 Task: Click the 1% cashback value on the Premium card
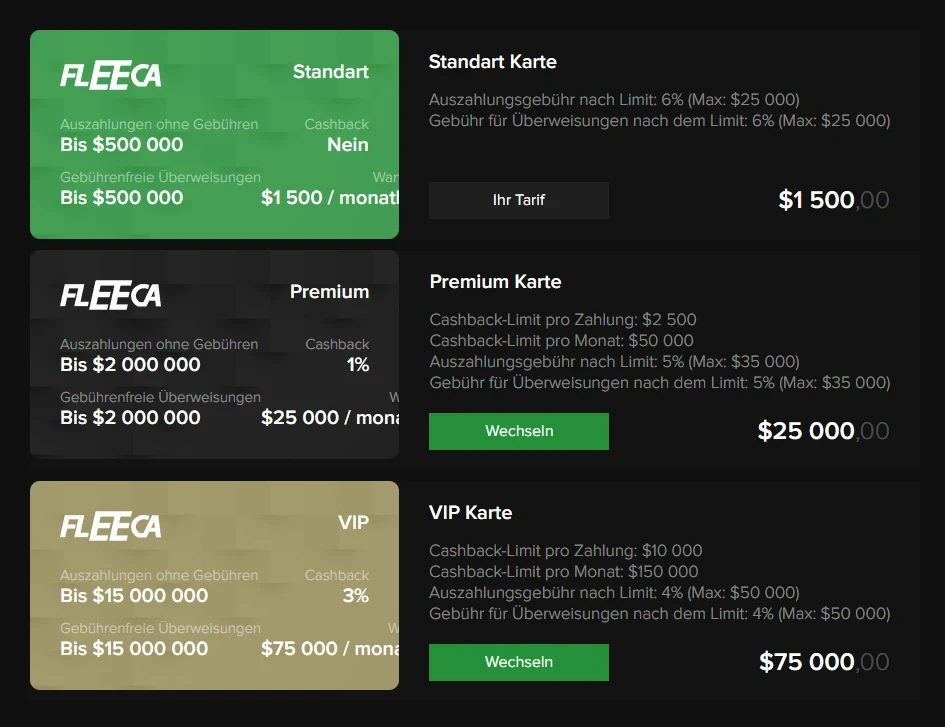[x=358, y=365]
